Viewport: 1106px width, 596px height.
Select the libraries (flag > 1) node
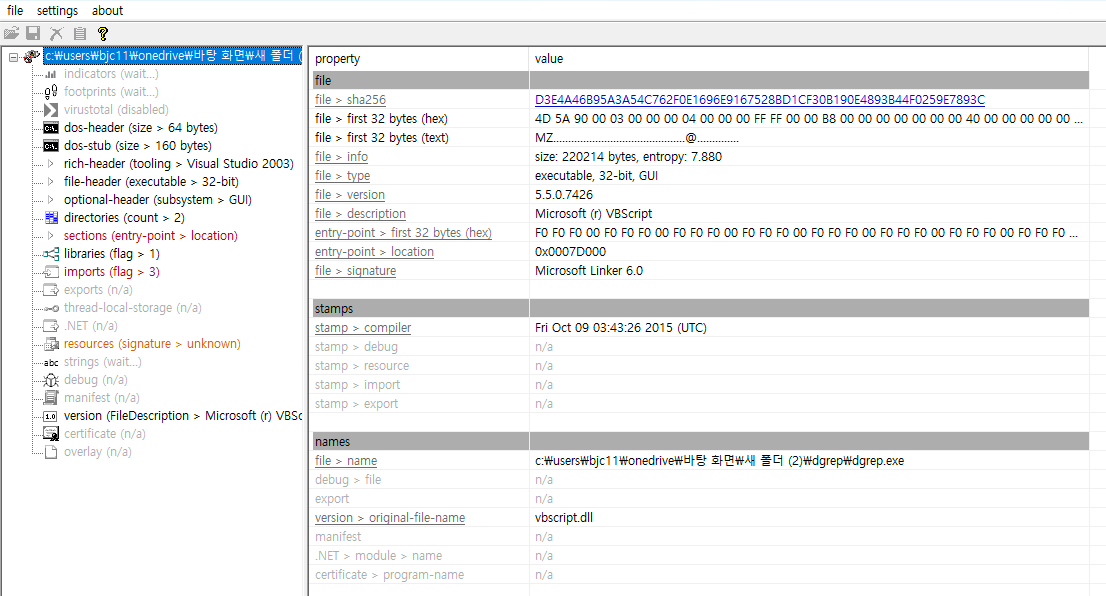tap(111, 254)
